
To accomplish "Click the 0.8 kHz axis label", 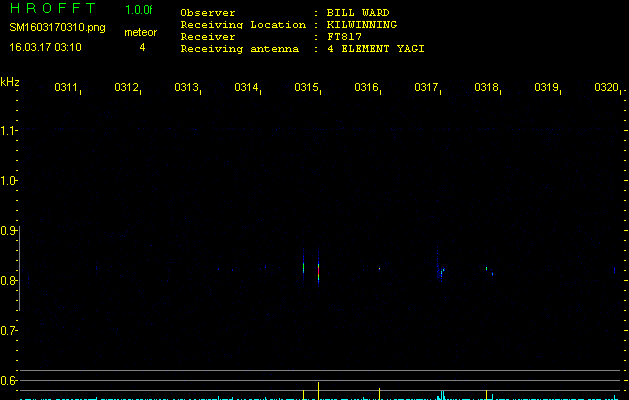I will [x=8, y=280].
